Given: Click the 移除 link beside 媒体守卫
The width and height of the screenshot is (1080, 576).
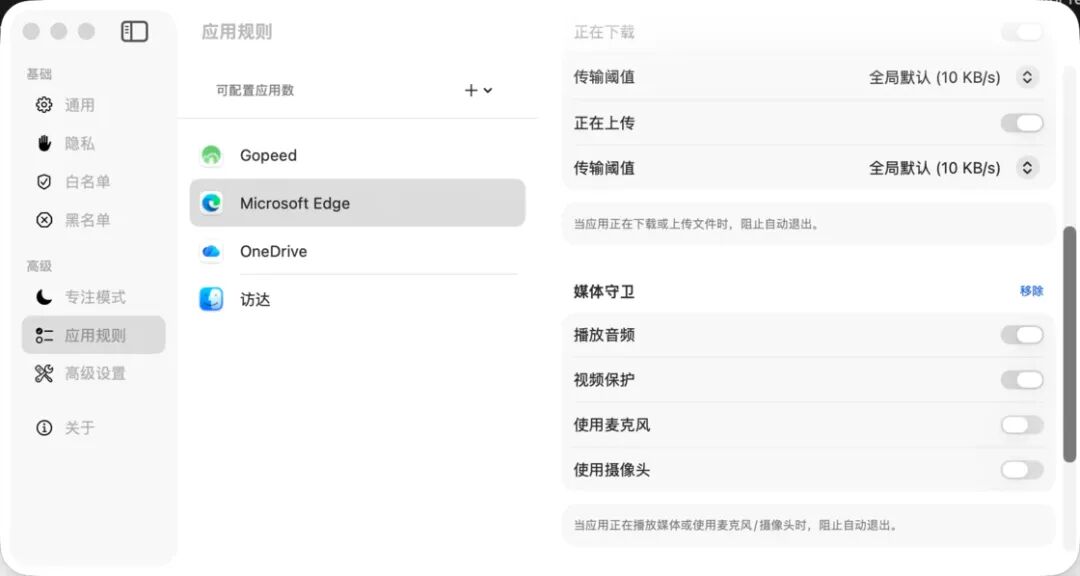Looking at the screenshot, I should pos(1031,291).
